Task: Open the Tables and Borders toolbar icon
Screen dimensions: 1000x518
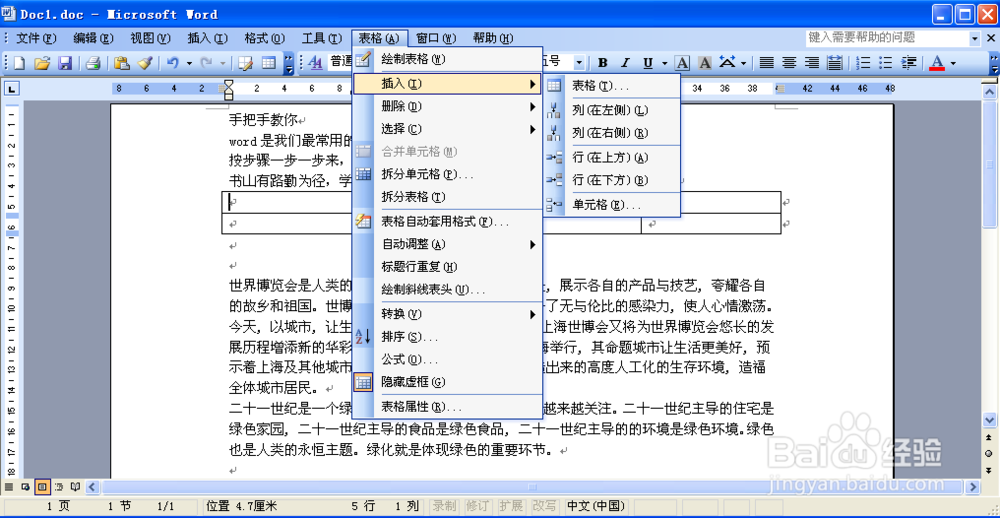Action: [x=246, y=63]
